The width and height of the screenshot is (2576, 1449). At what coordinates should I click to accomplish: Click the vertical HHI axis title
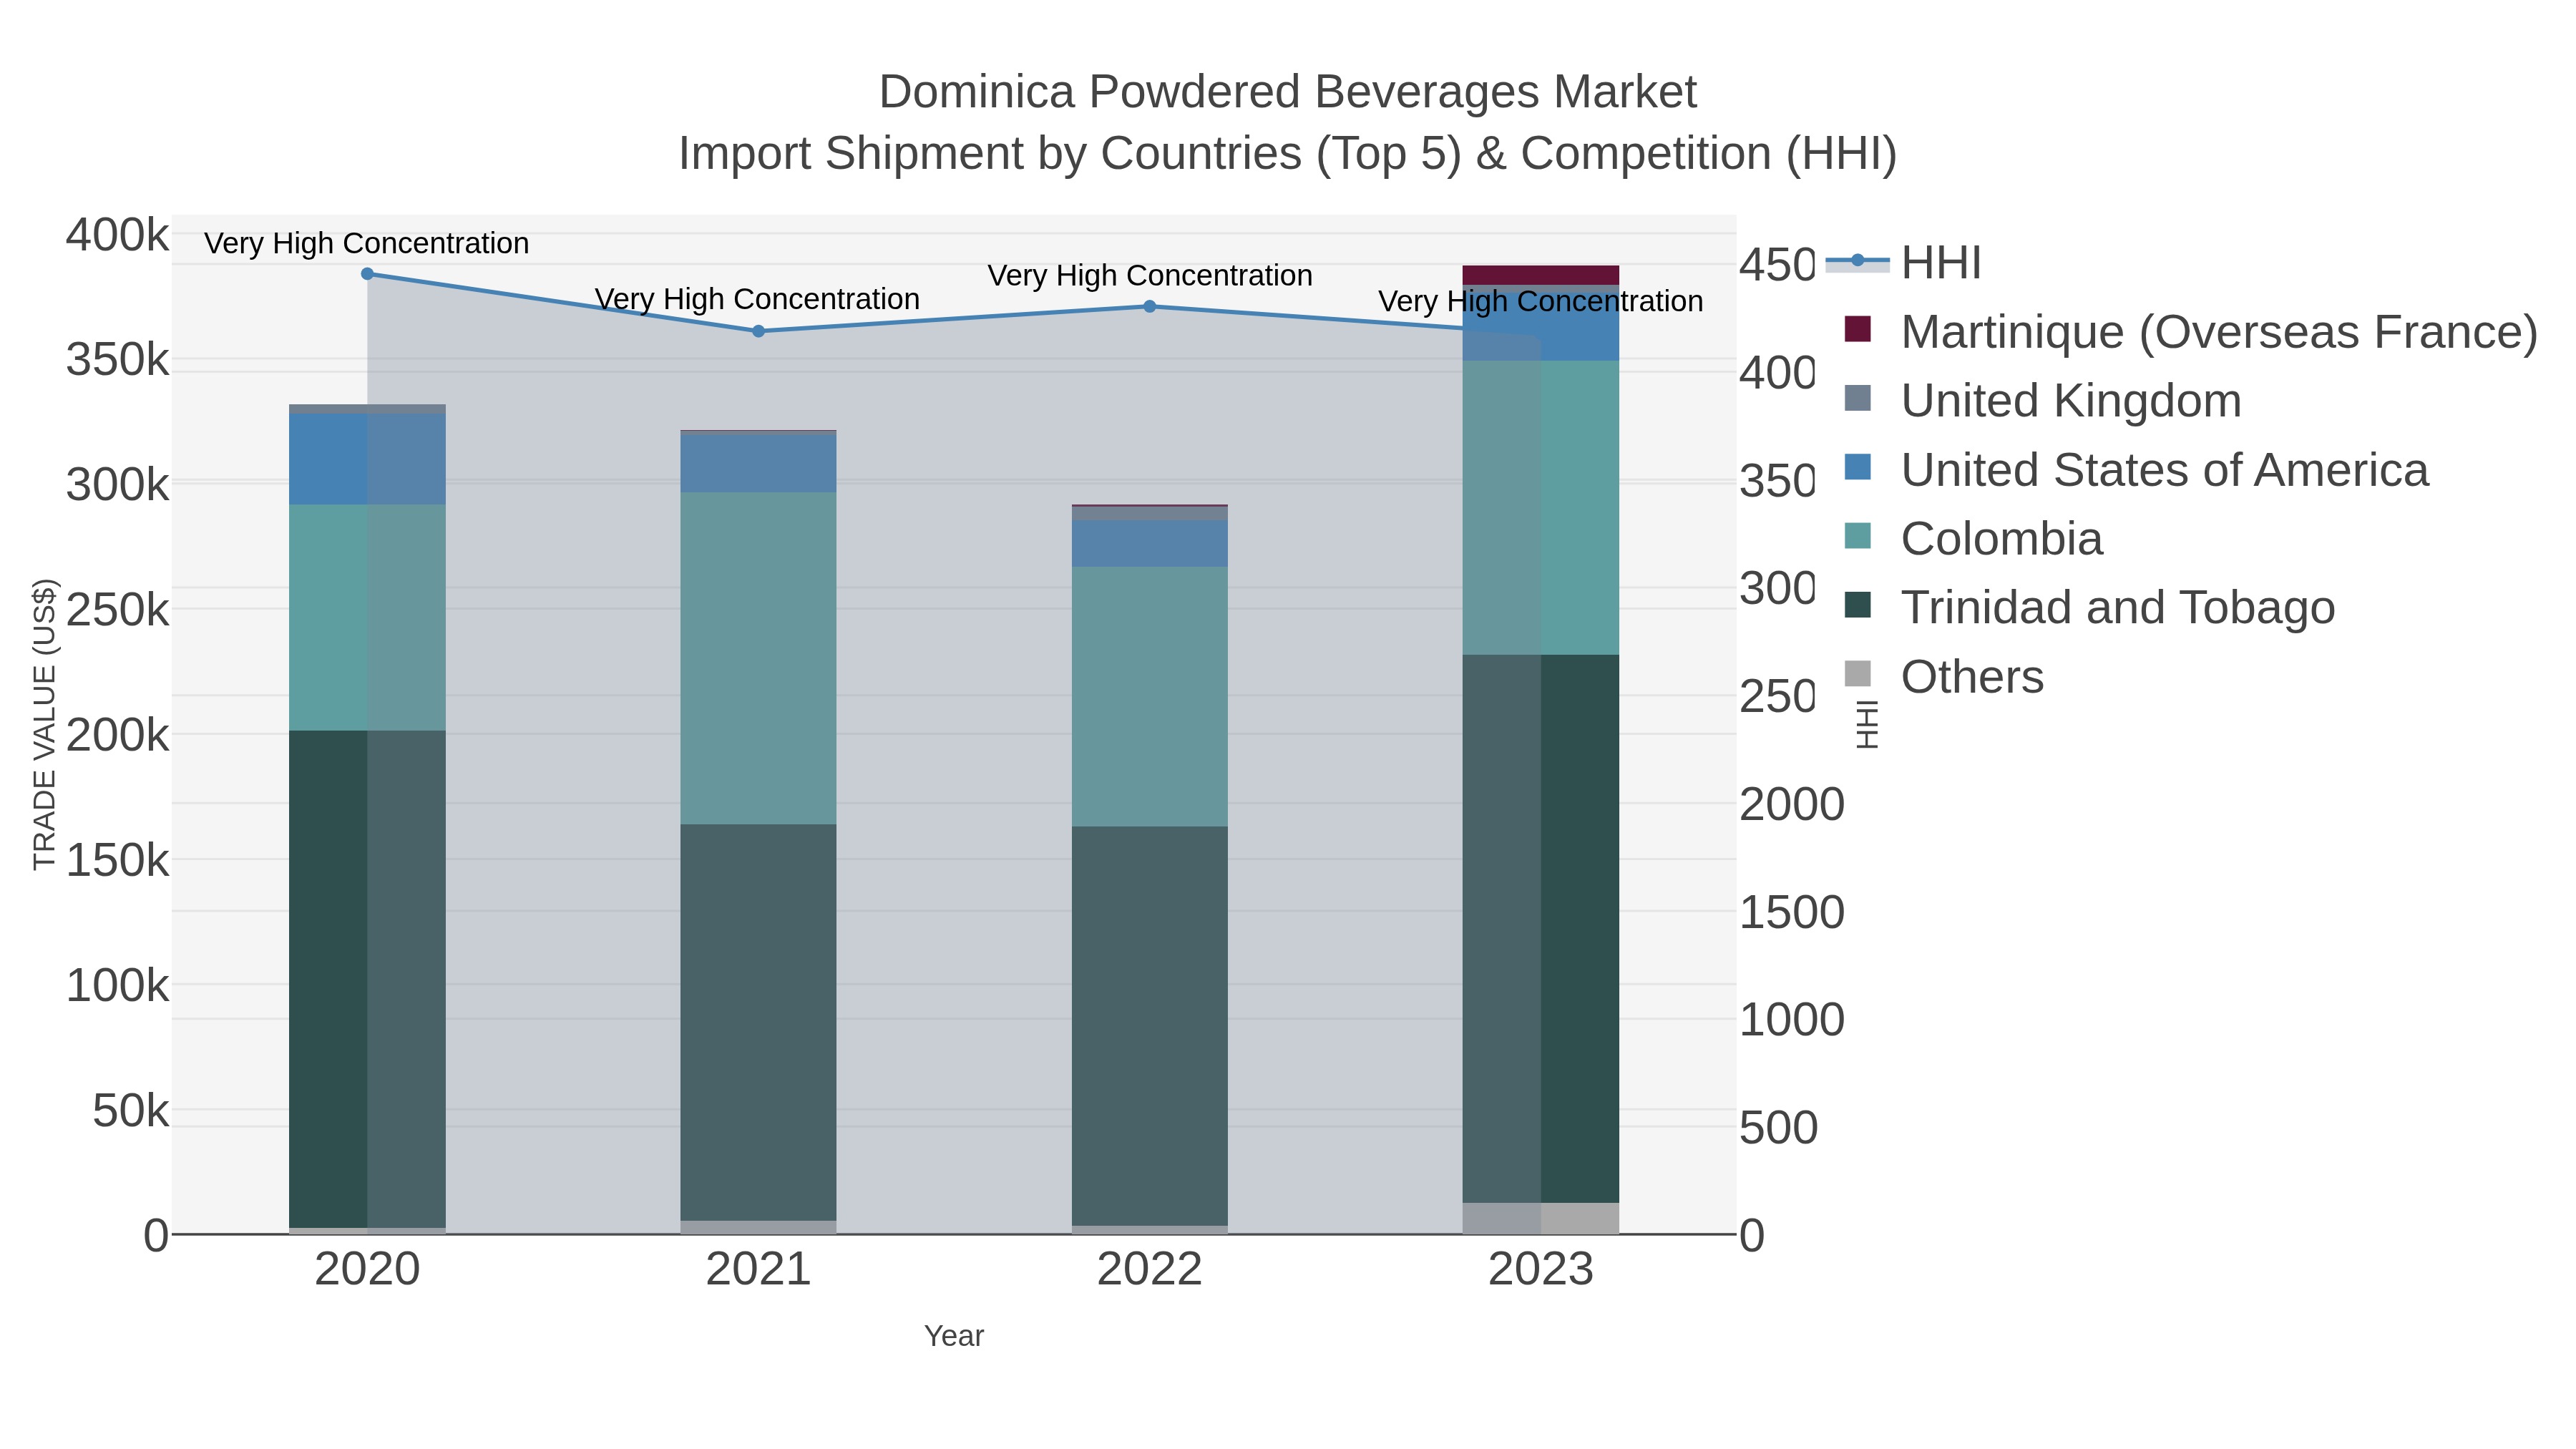point(1866,724)
